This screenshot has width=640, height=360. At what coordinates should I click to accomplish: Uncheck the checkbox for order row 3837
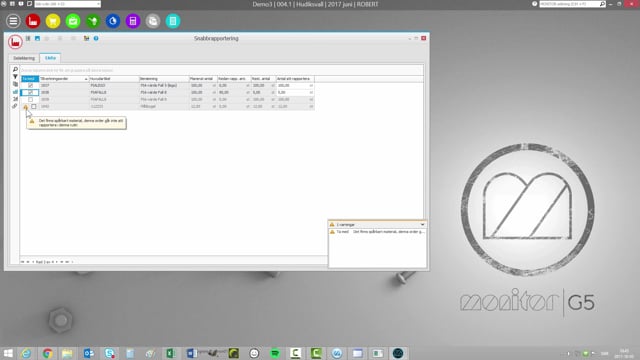click(31, 85)
